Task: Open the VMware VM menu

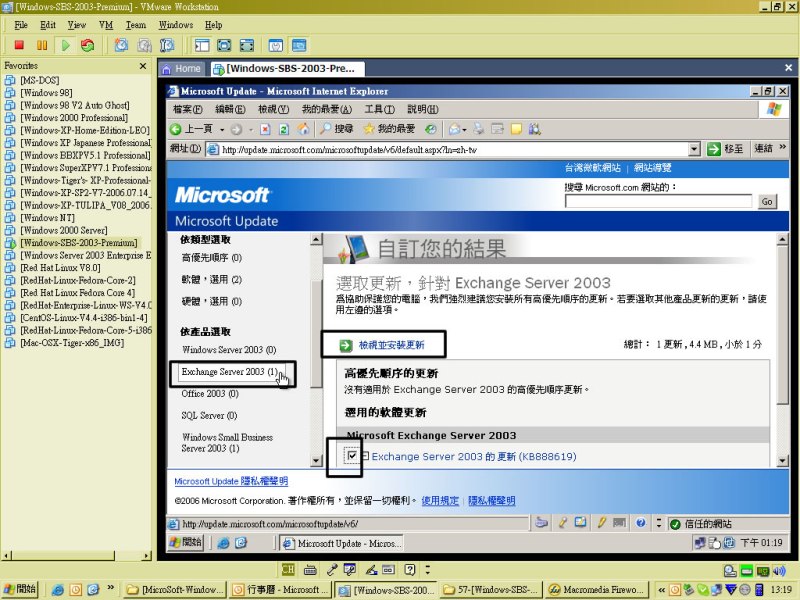Action: (106, 25)
